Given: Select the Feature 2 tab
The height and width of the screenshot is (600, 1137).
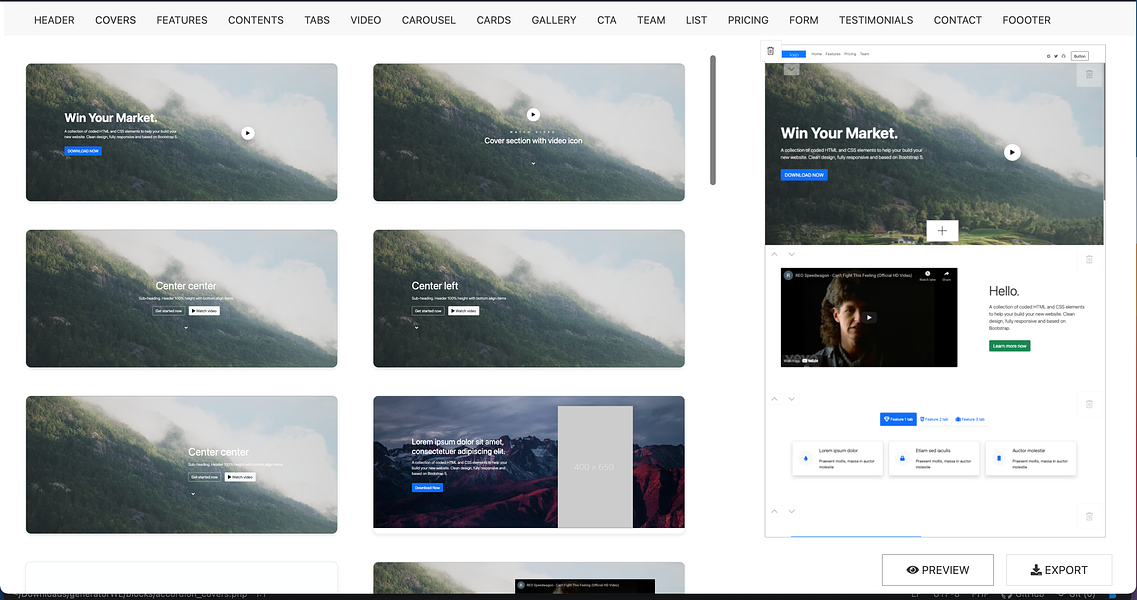Looking at the screenshot, I should (934, 419).
